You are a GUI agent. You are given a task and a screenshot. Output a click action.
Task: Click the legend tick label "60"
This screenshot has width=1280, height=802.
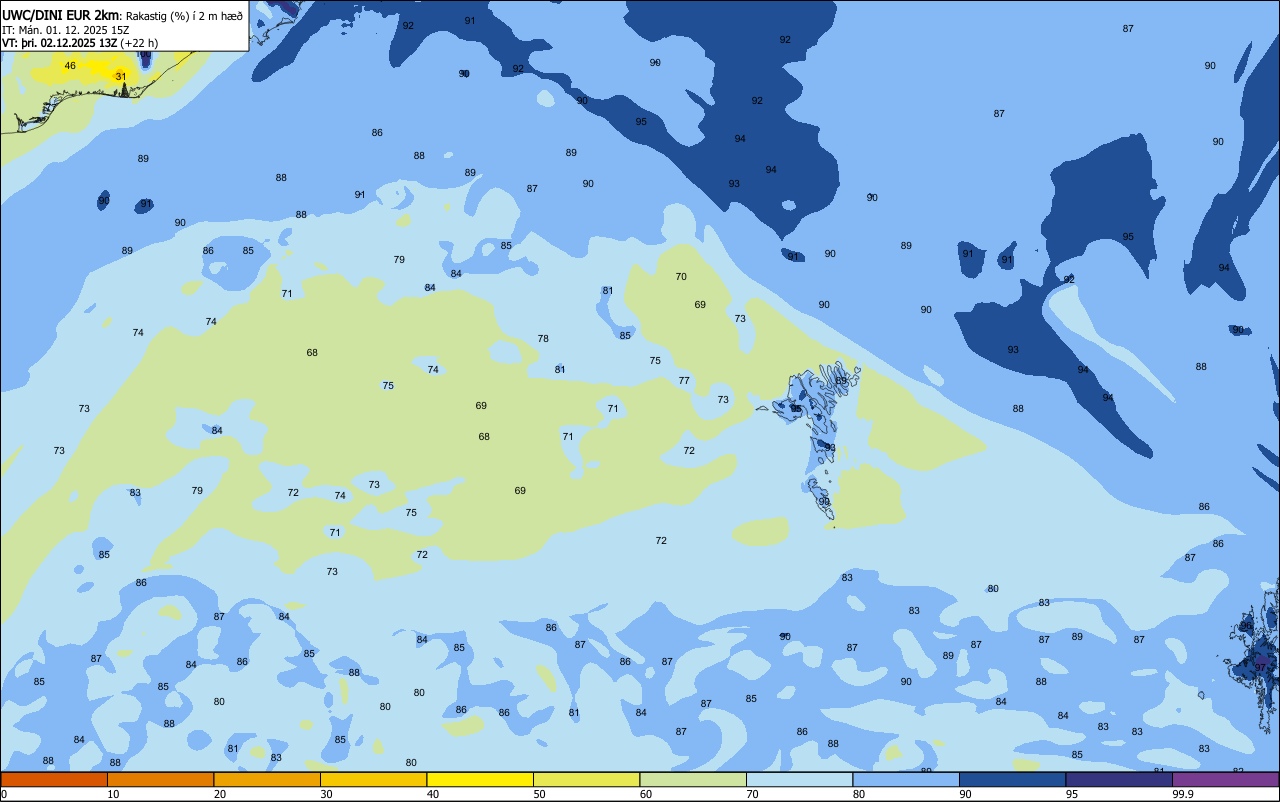[x=646, y=794]
